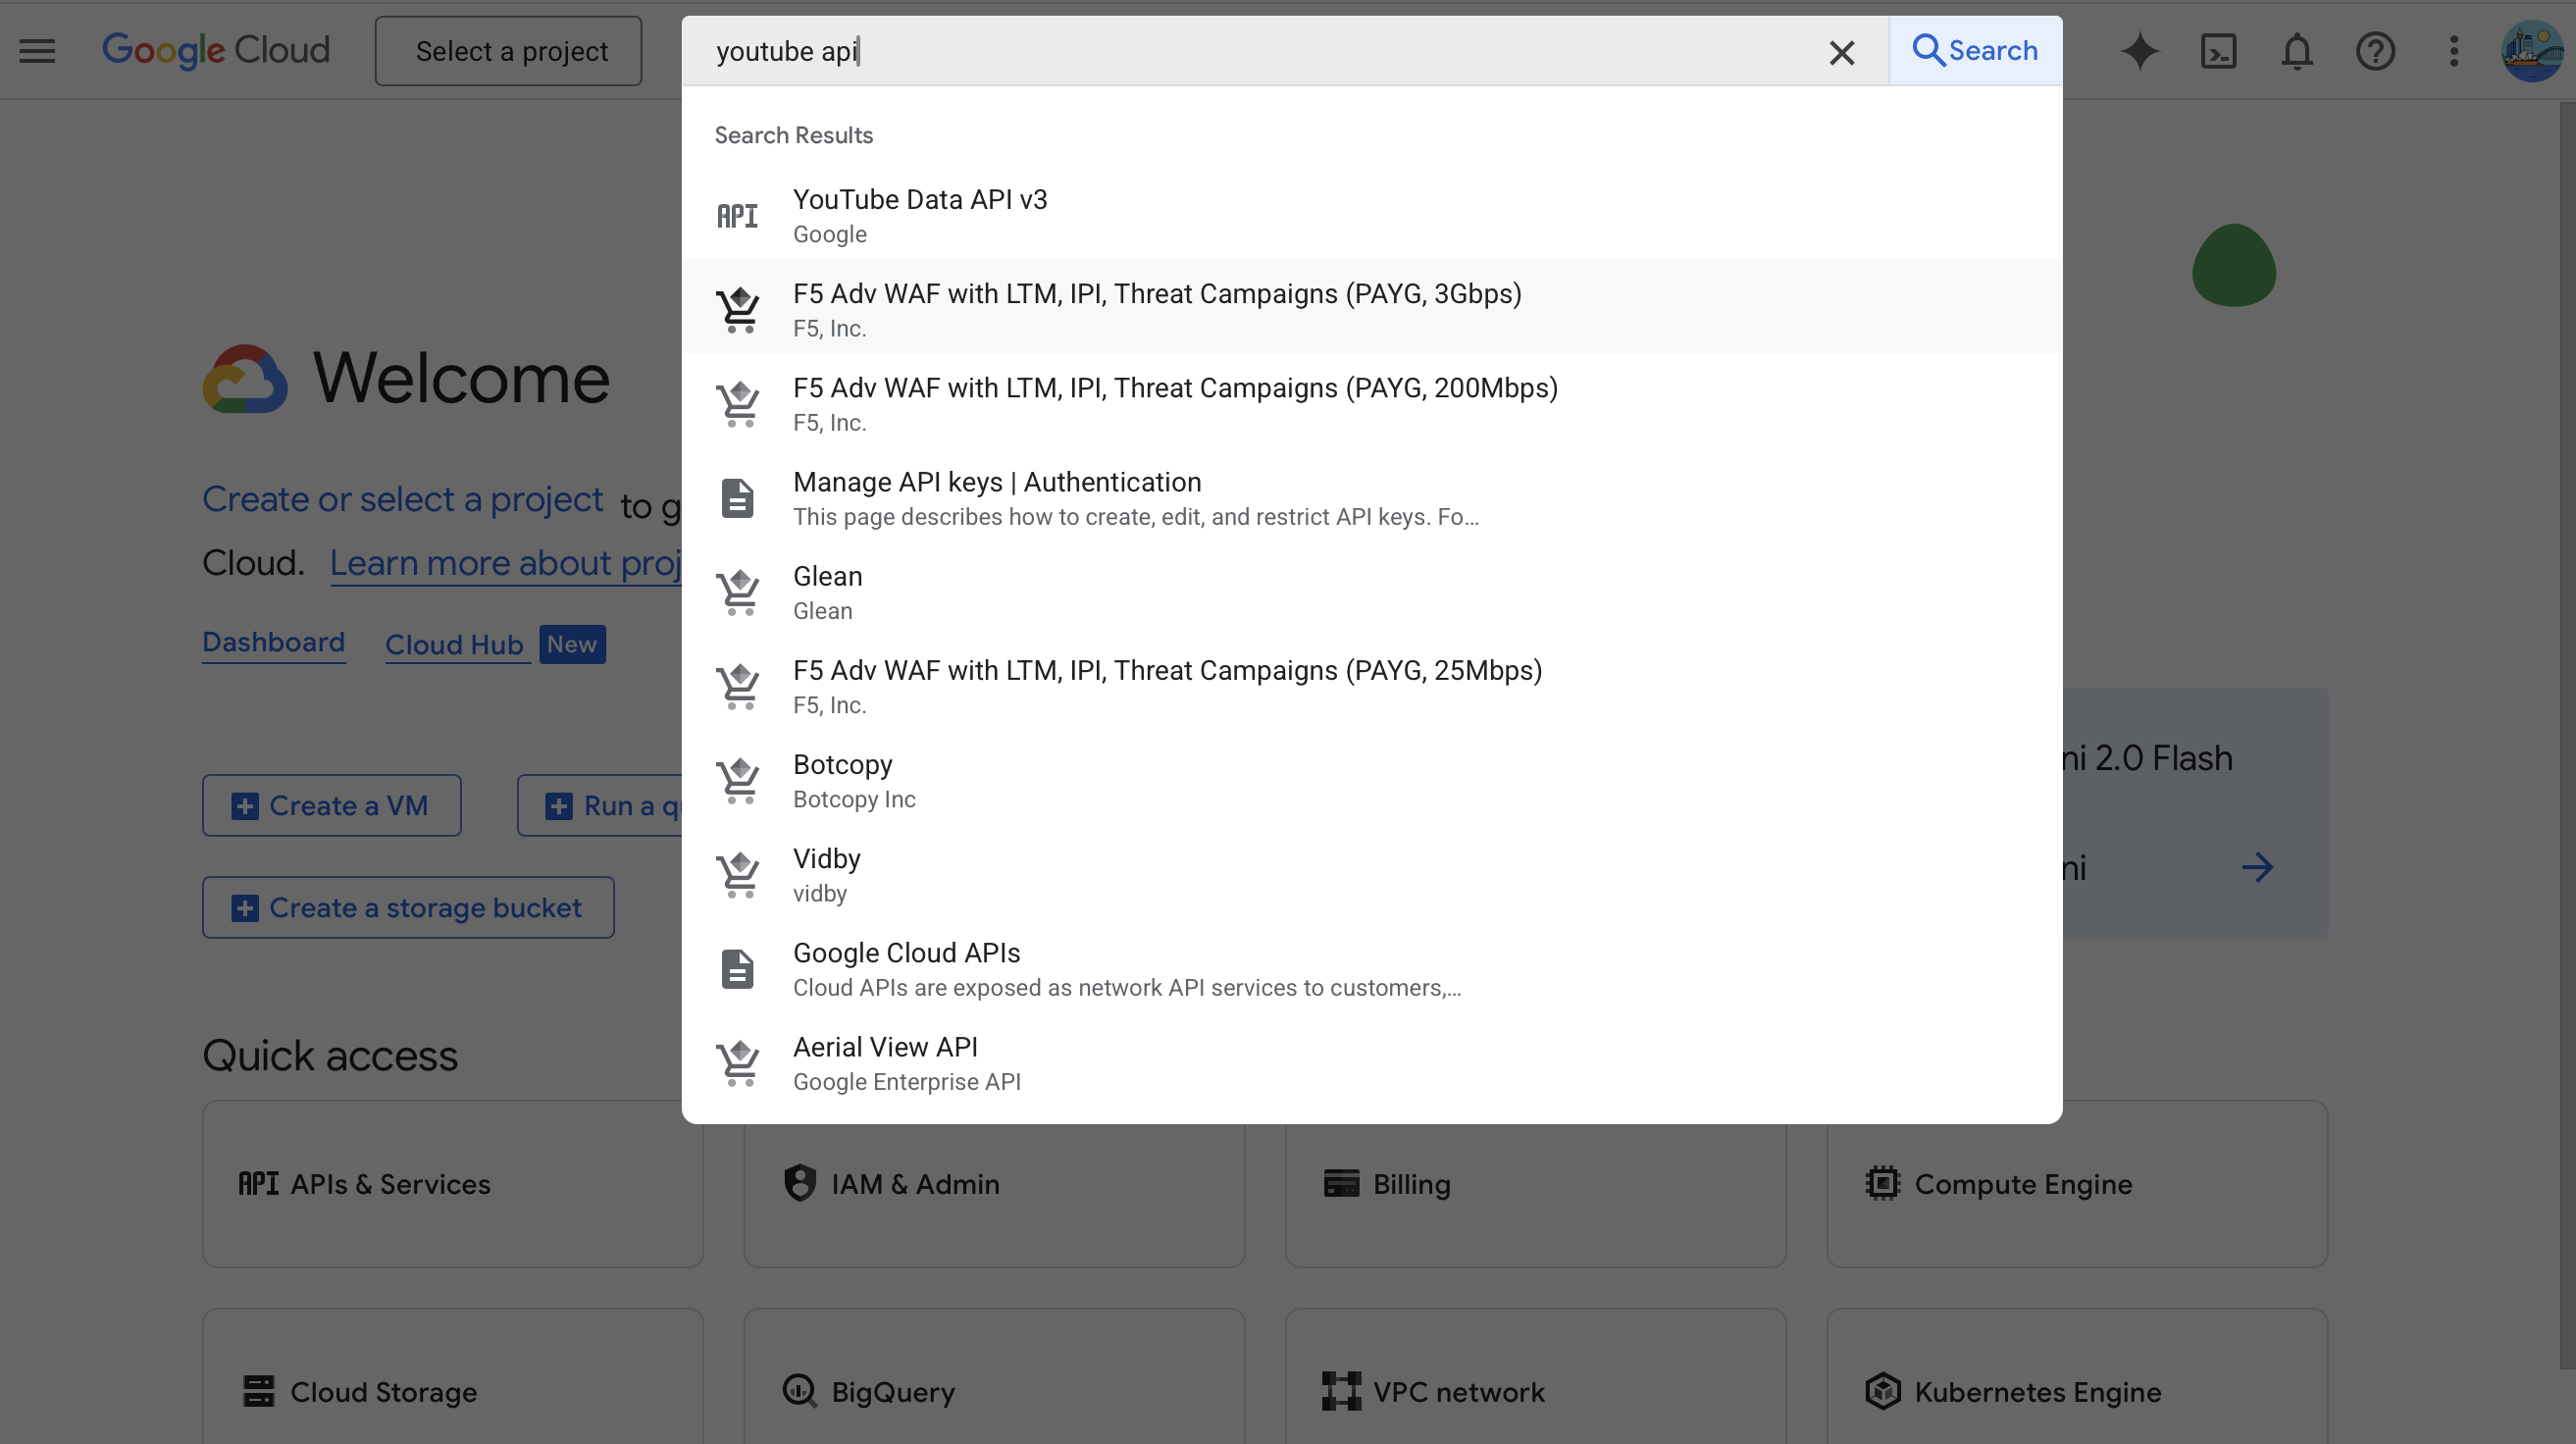Click the Run a query button
The height and width of the screenshot is (1444, 2576).
pos(600,805)
